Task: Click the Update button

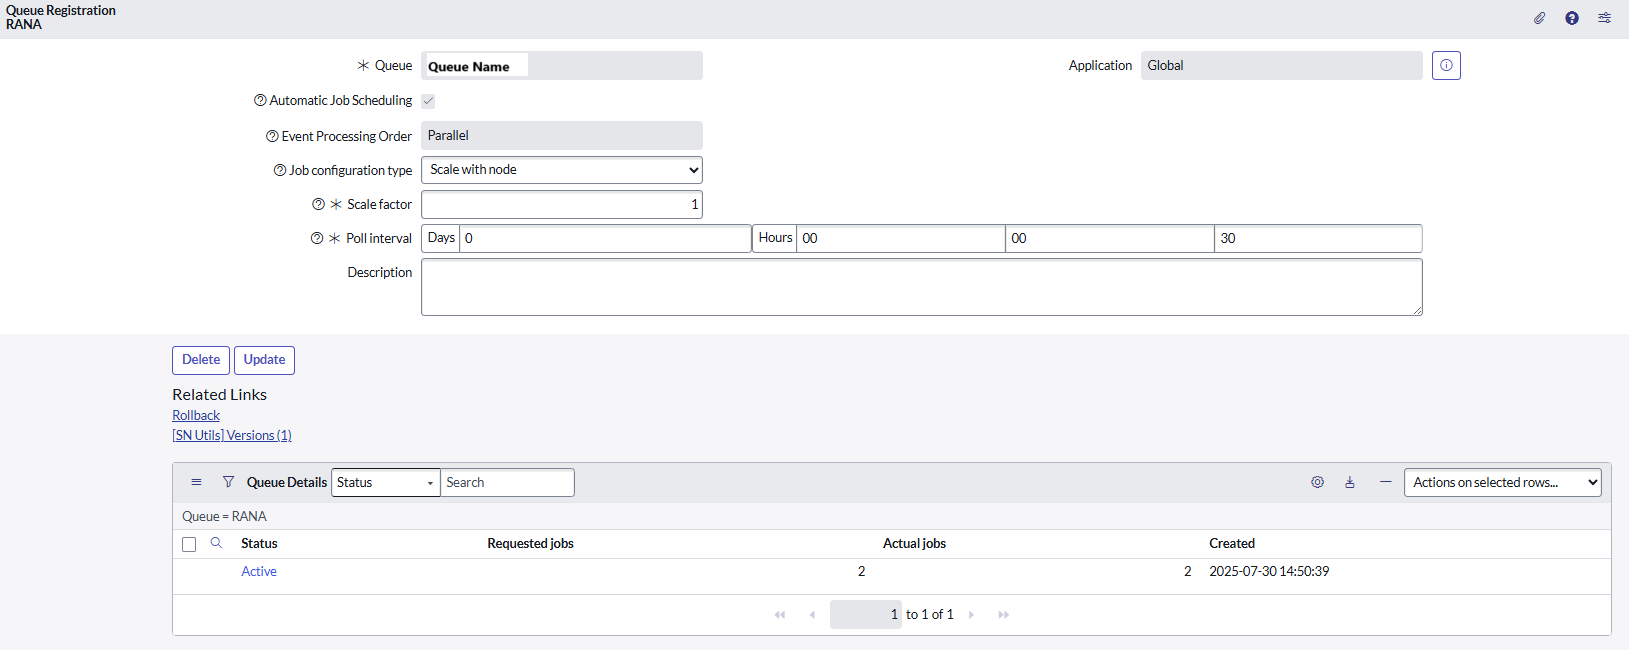Action: point(264,360)
